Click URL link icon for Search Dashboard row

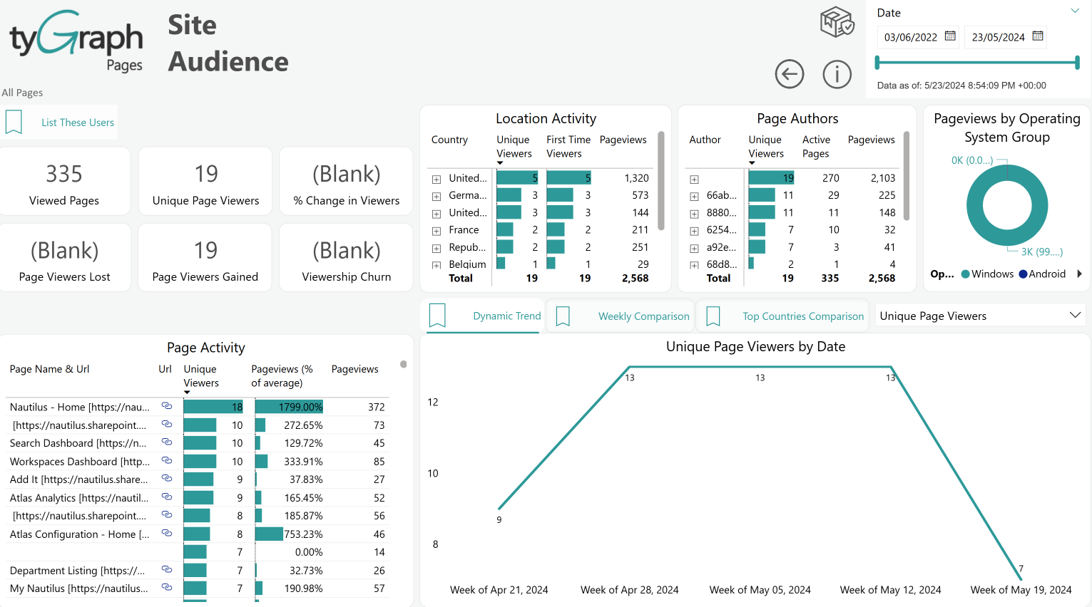click(x=166, y=442)
